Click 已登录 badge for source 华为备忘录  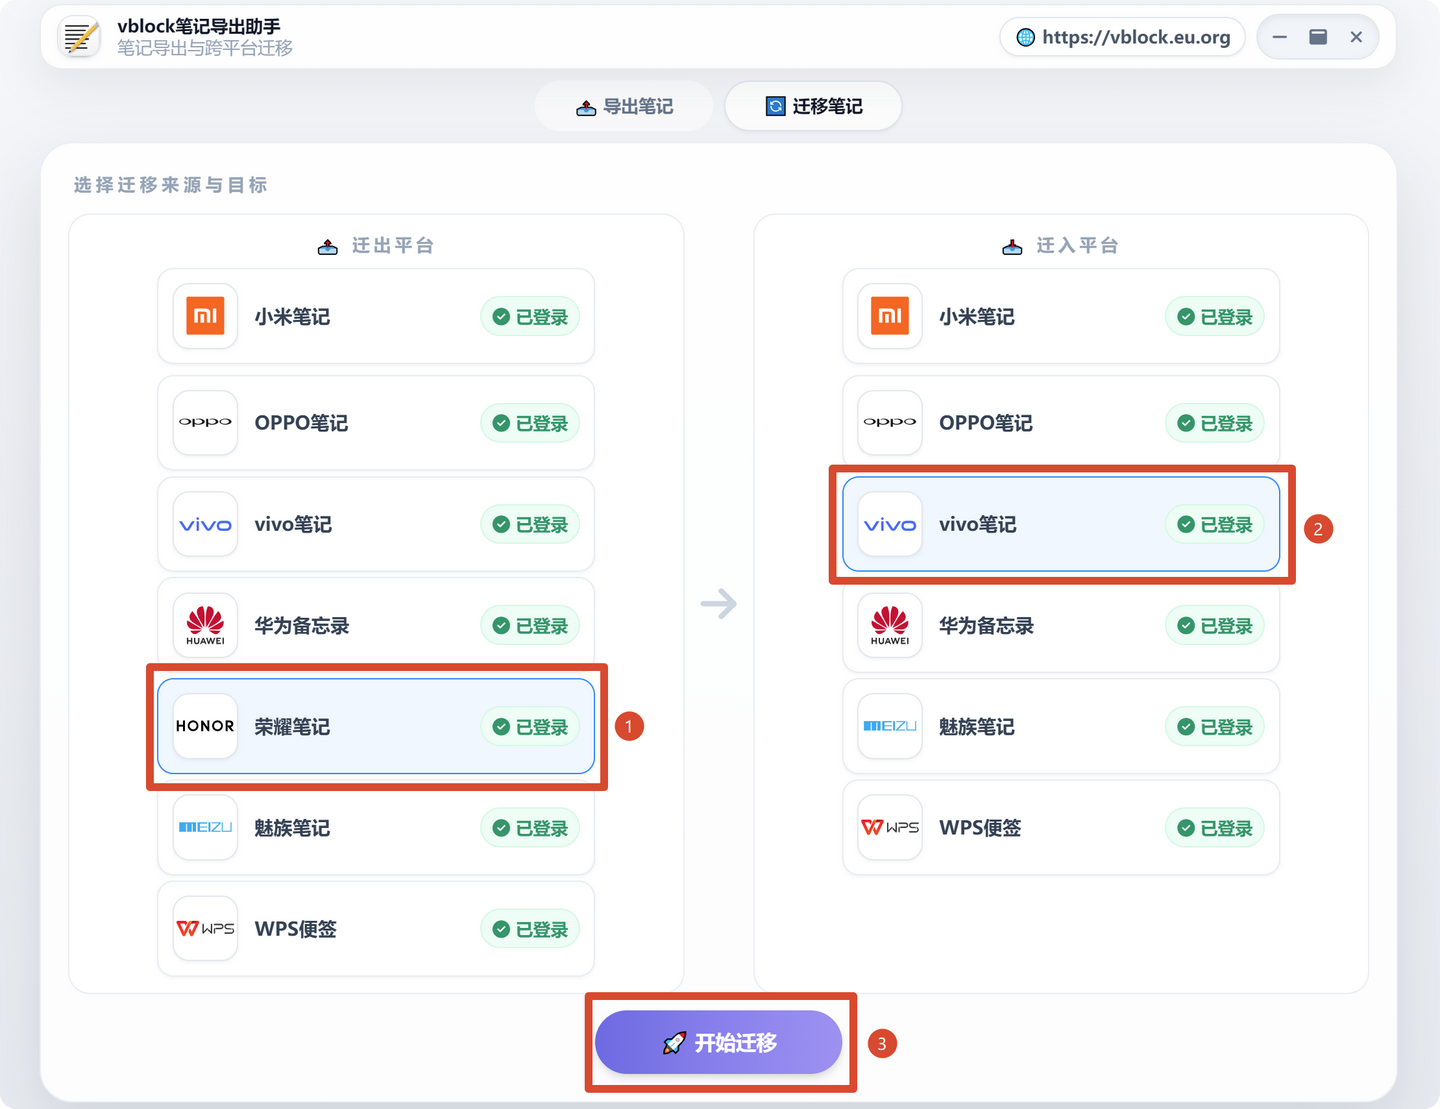530,626
